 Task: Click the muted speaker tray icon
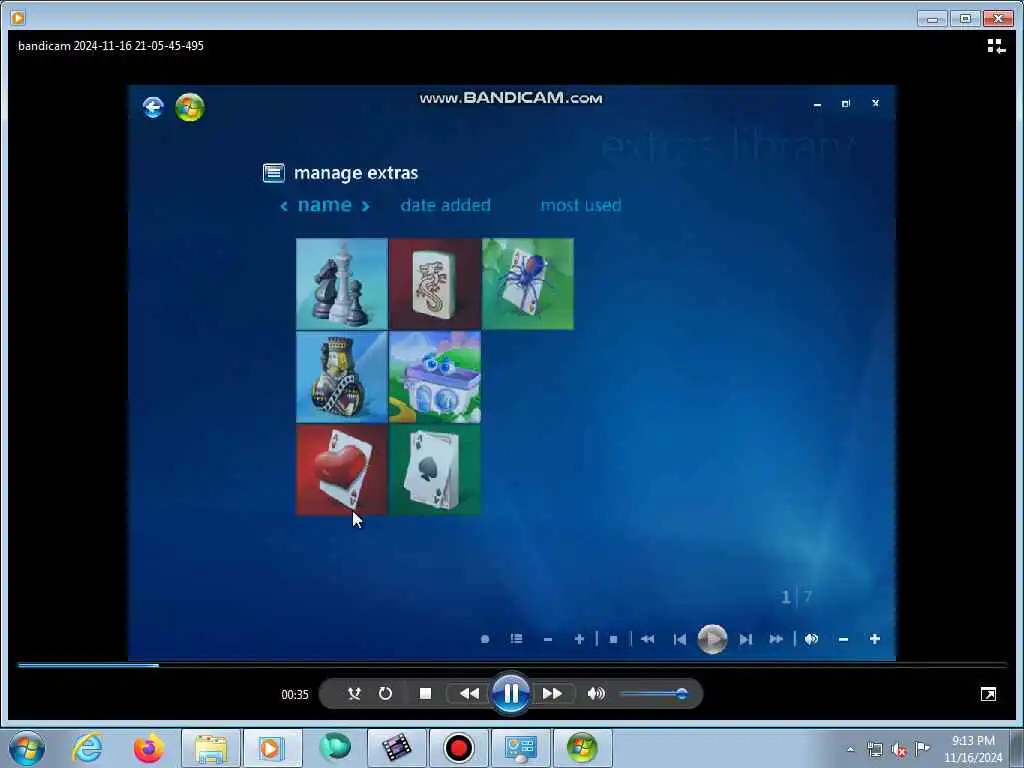899,750
